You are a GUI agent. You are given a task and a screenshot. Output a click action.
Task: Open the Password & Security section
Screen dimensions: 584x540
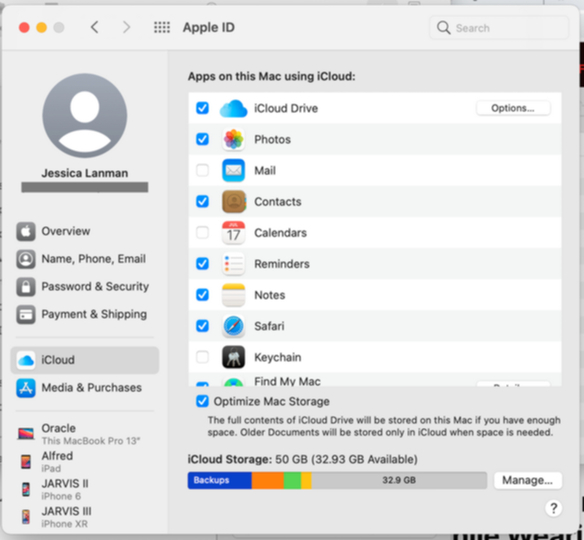click(x=83, y=286)
